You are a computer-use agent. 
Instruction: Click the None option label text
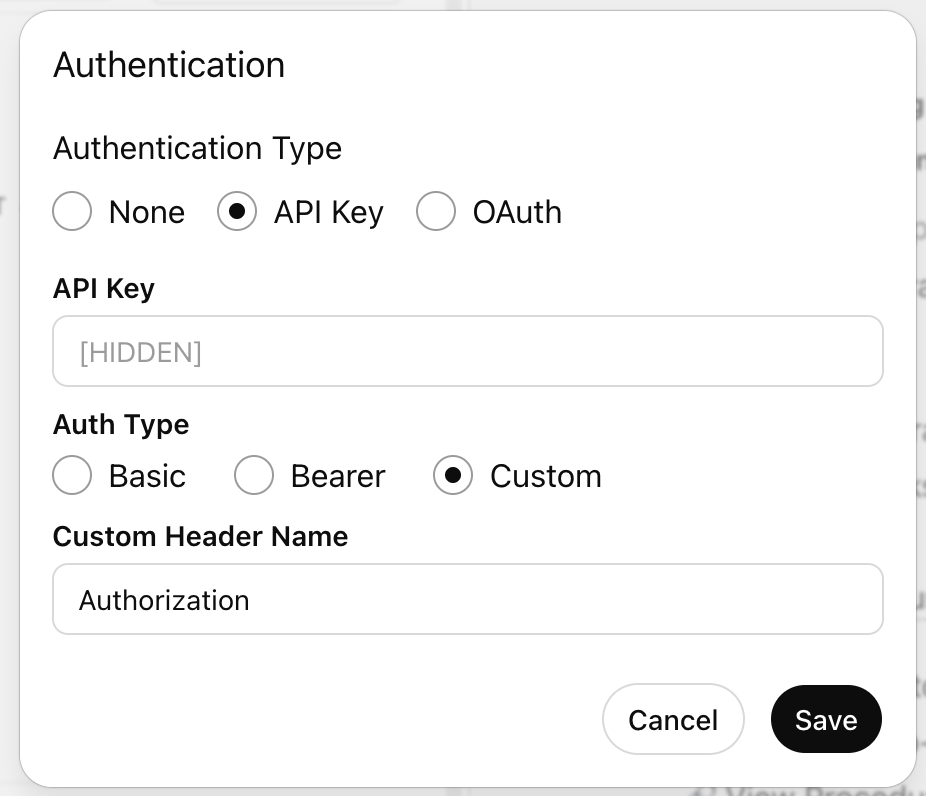pos(147,212)
